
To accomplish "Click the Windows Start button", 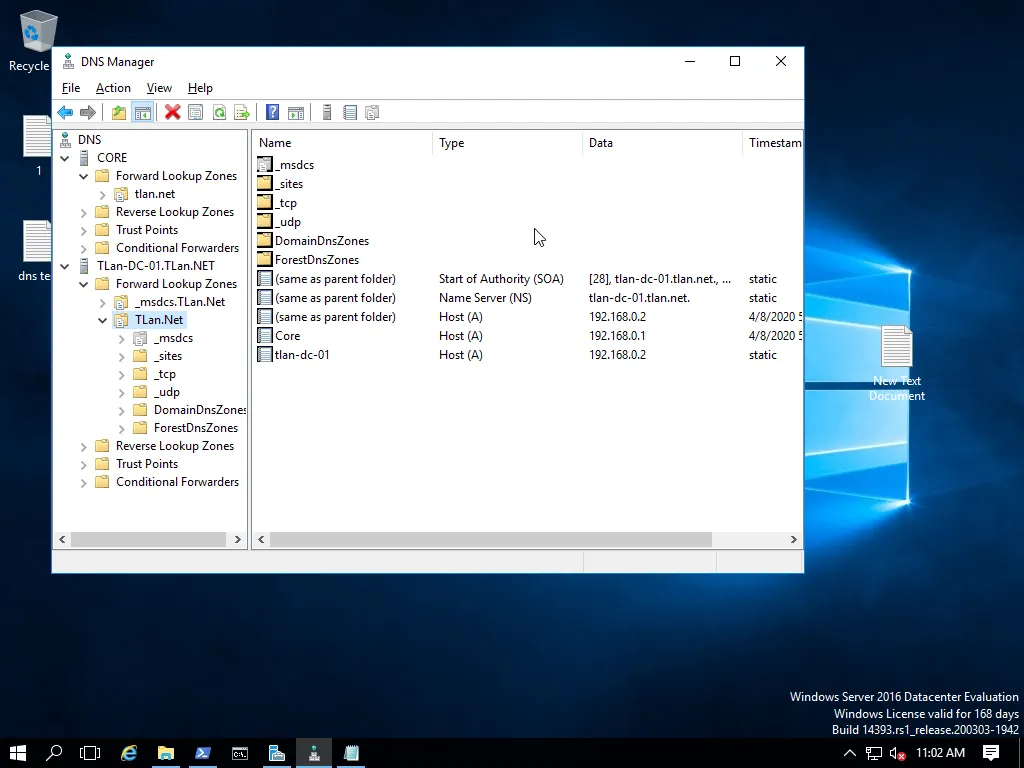I will (18, 753).
